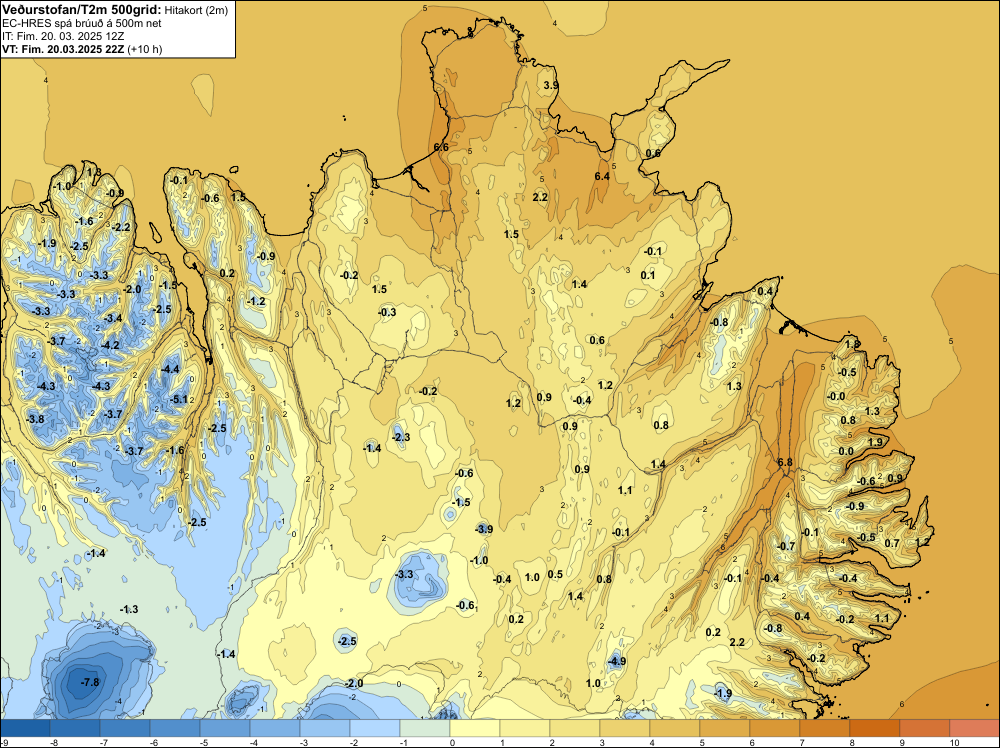Click the temperature value '6.8'

[785, 462]
